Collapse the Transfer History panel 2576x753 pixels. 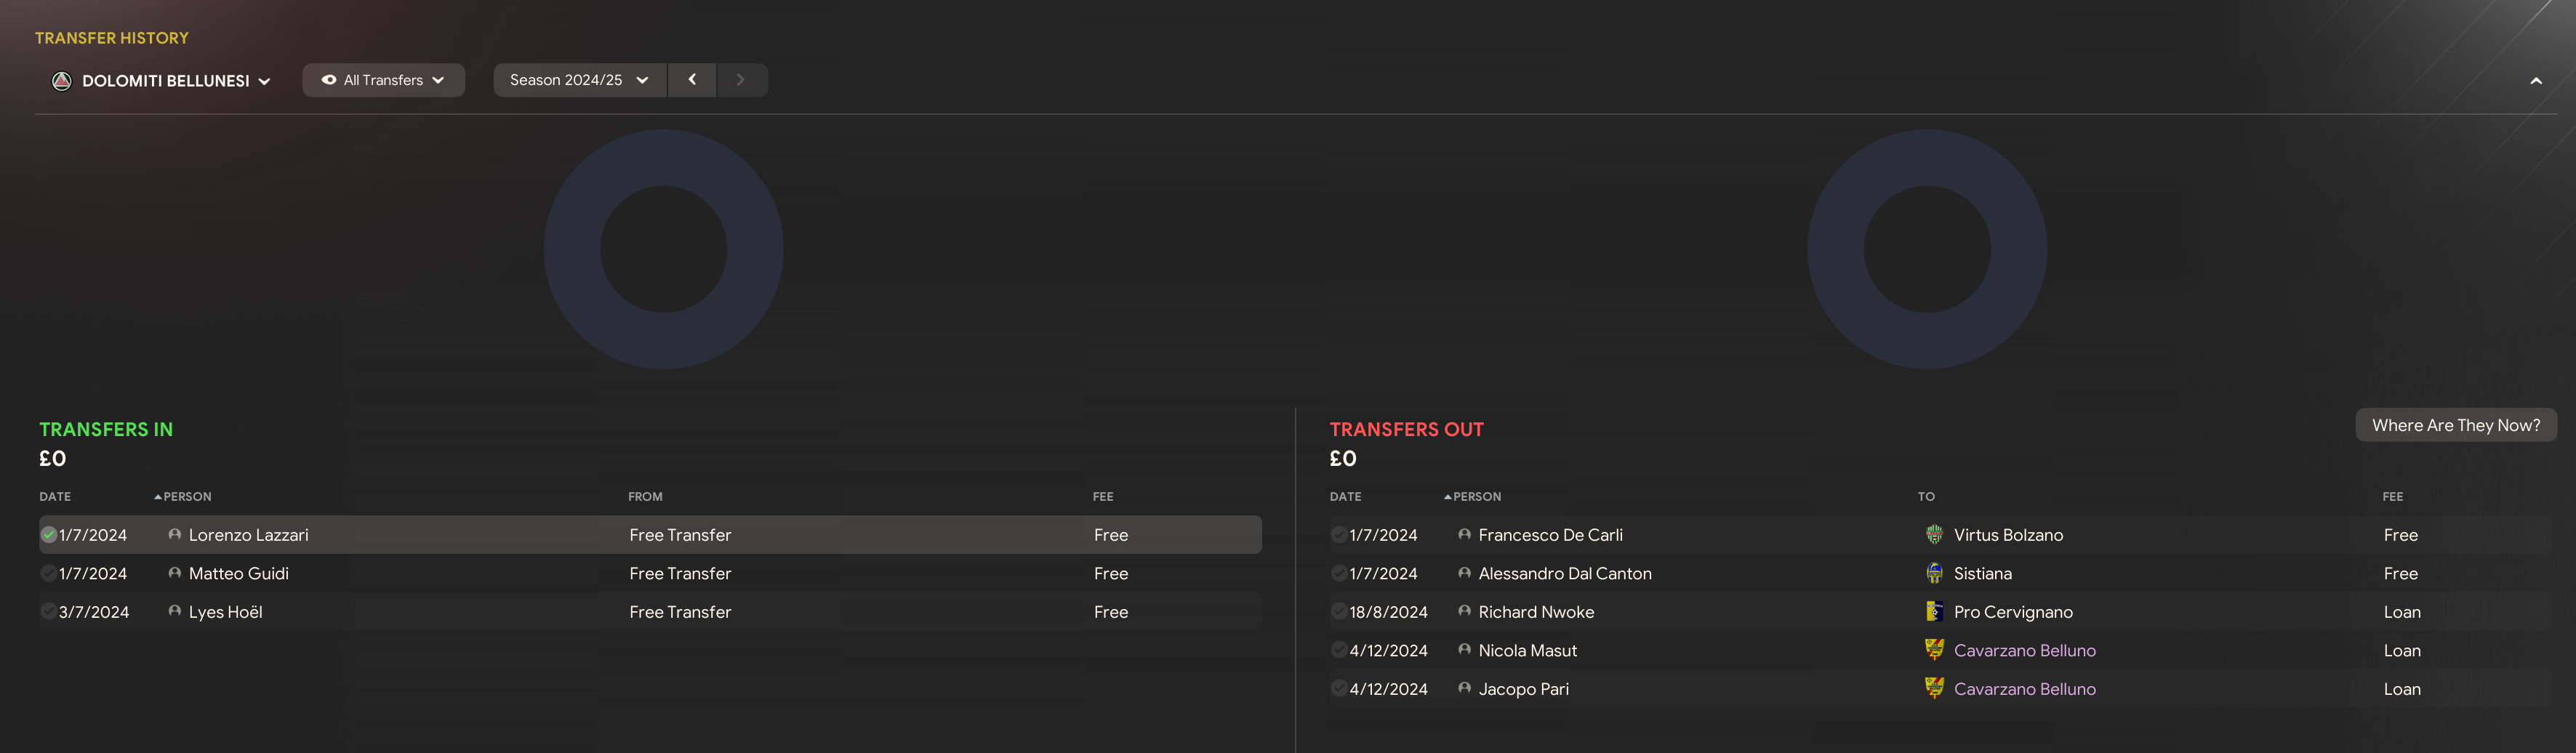tap(2535, 81)
